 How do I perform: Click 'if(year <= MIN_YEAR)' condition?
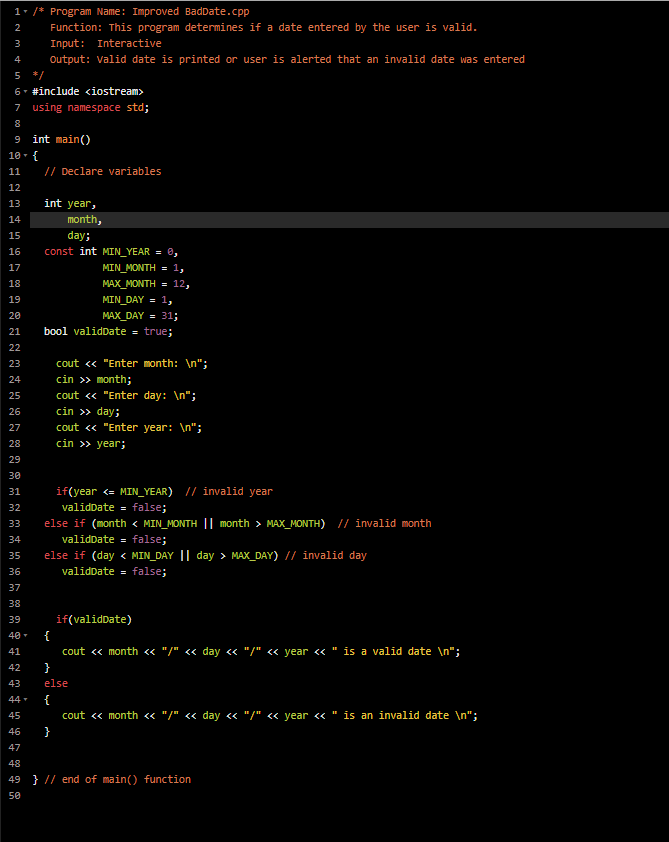114,491
